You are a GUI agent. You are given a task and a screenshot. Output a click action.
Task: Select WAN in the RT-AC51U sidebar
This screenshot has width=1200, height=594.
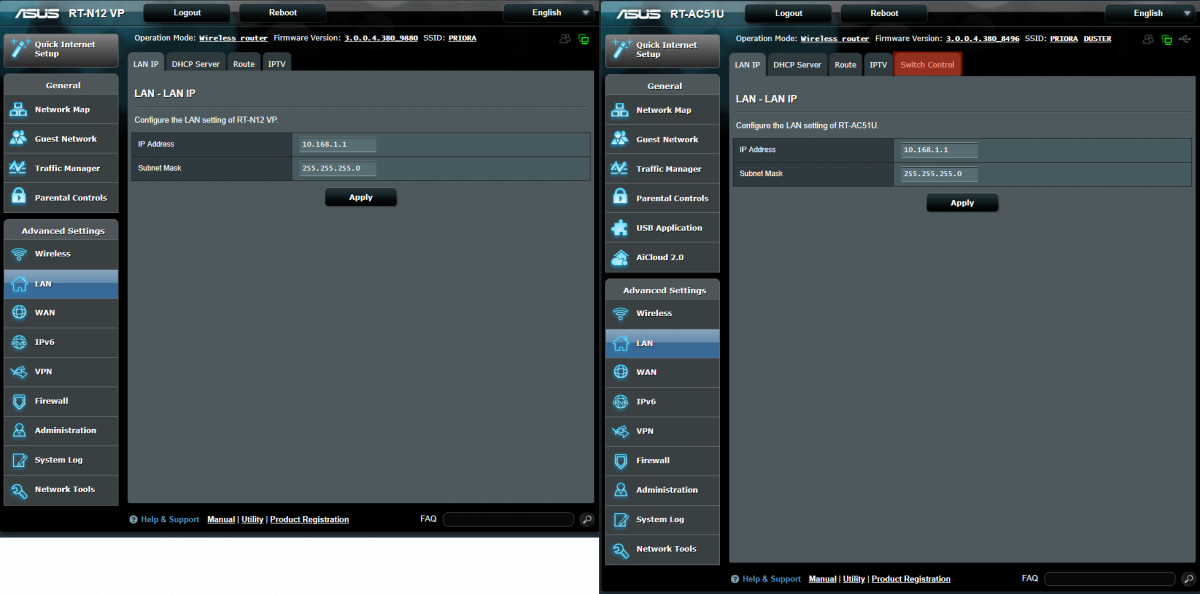(x=663, y=372)
